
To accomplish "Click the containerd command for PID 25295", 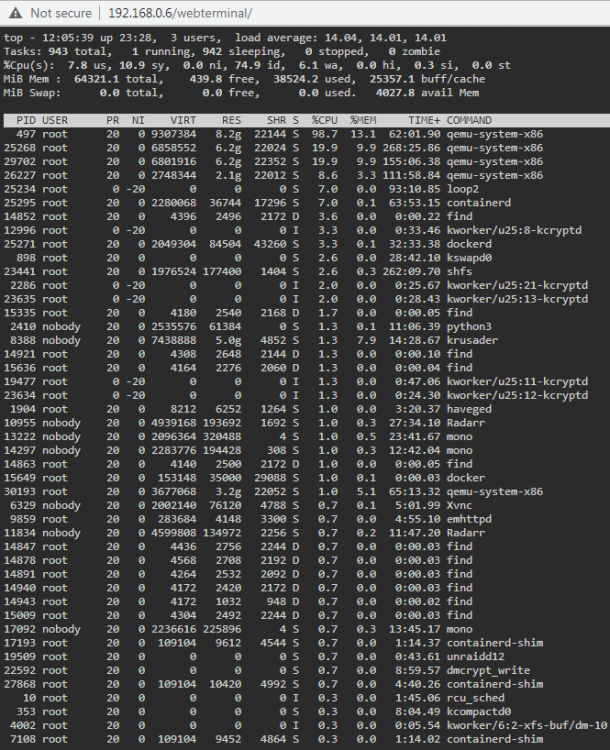I will [x=478, y=203].
